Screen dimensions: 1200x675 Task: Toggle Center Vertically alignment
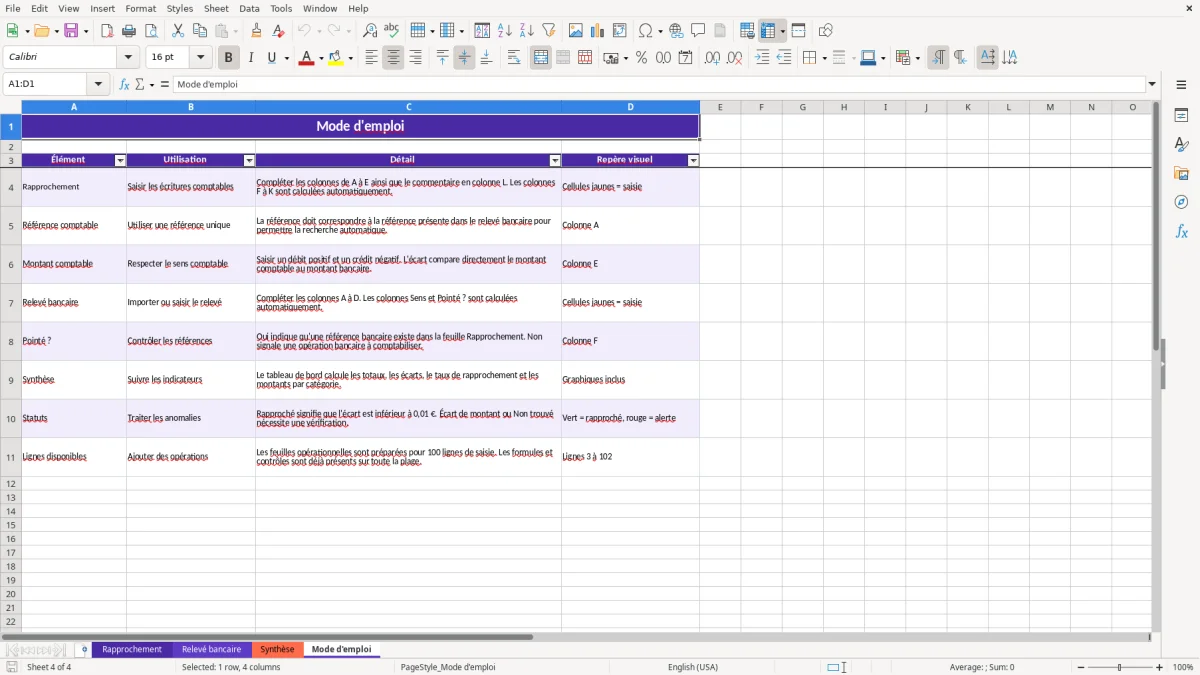(x=464, y=58)
